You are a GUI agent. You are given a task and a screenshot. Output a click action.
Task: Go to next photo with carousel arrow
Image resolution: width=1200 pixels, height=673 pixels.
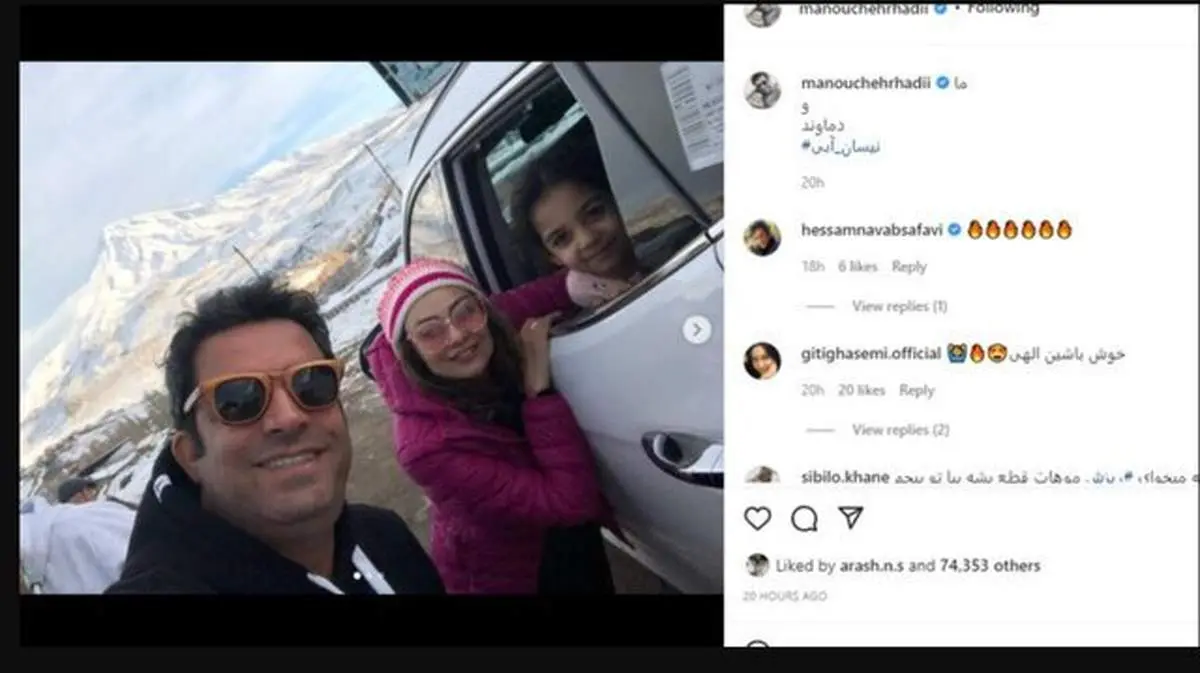click(x=697, y=329)
